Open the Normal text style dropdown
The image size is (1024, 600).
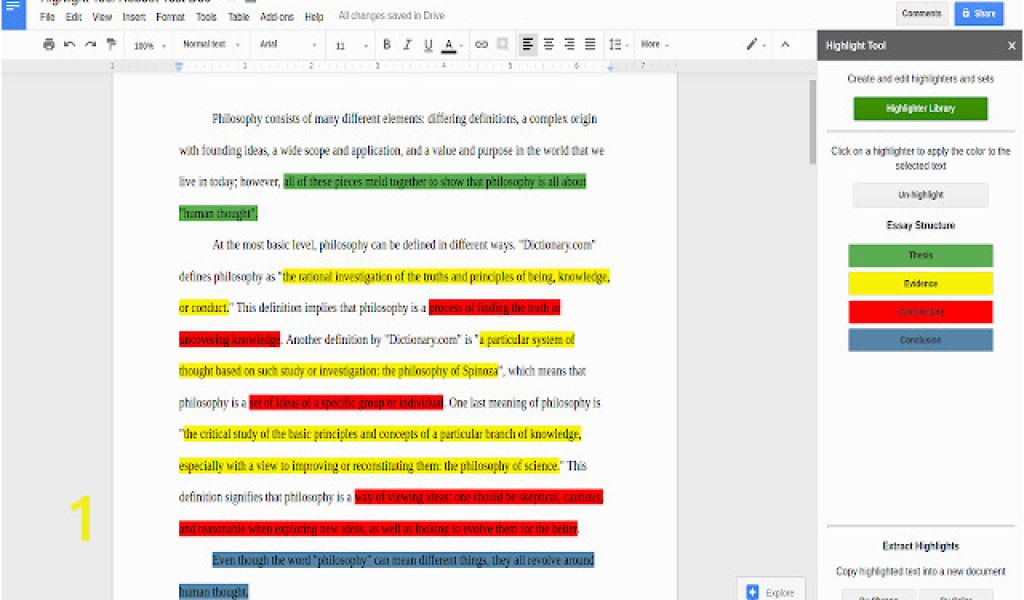211,44
